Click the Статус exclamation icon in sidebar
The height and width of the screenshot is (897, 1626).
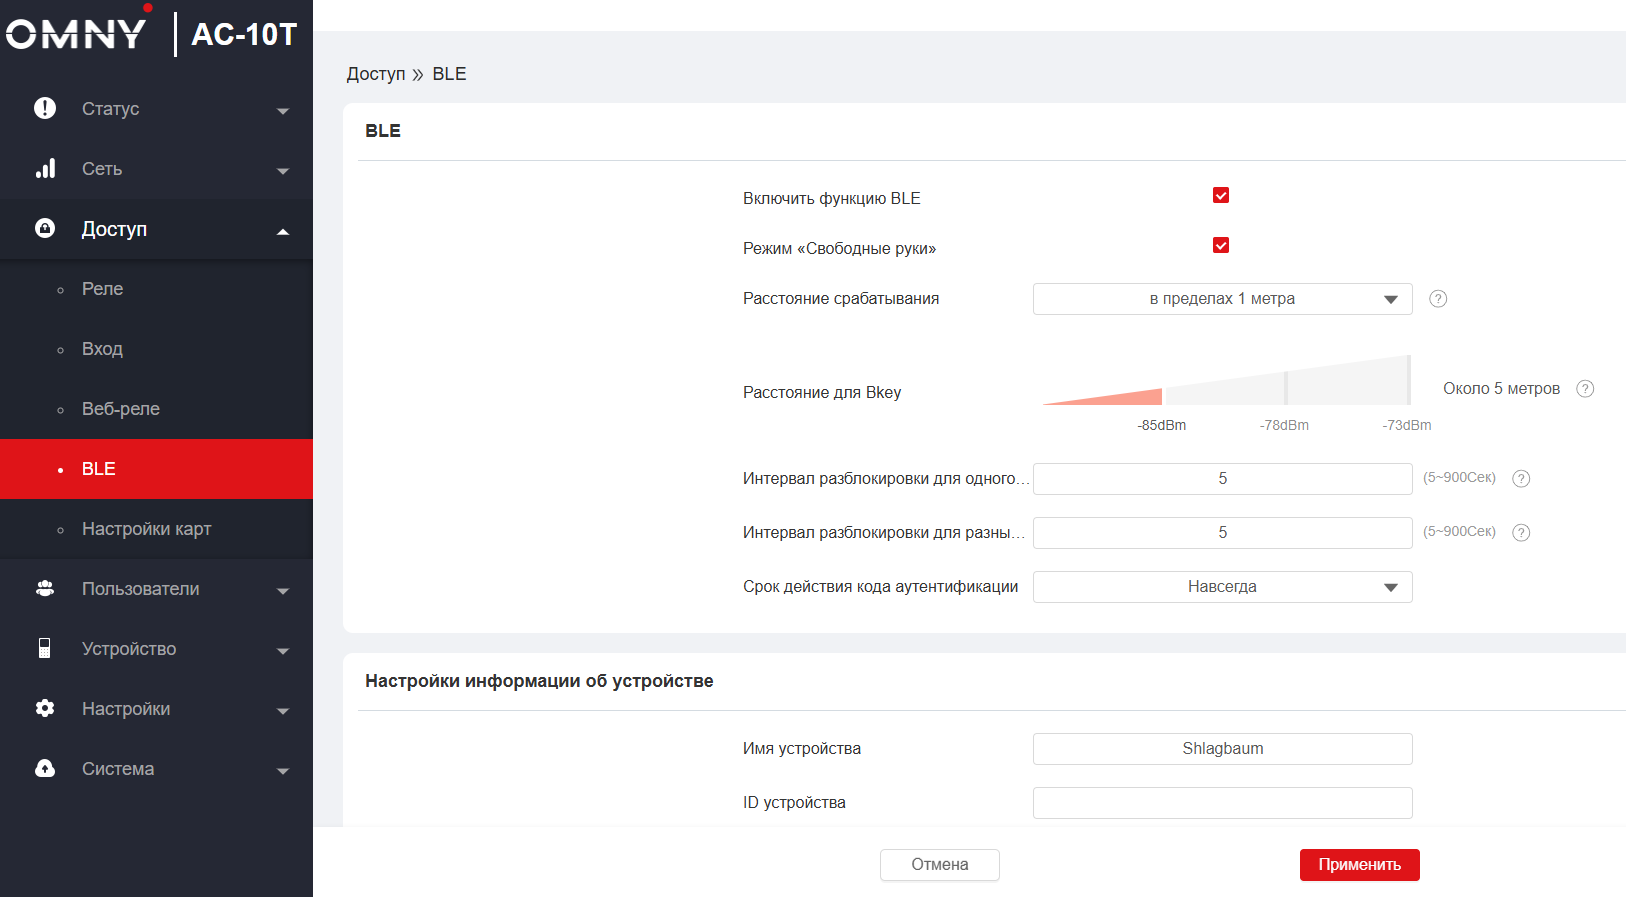tap(45, 108)
